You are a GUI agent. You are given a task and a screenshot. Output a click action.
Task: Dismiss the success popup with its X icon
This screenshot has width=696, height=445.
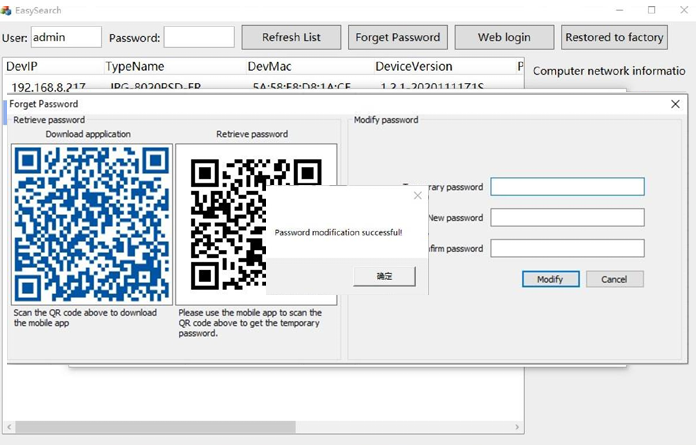(417, 195)
